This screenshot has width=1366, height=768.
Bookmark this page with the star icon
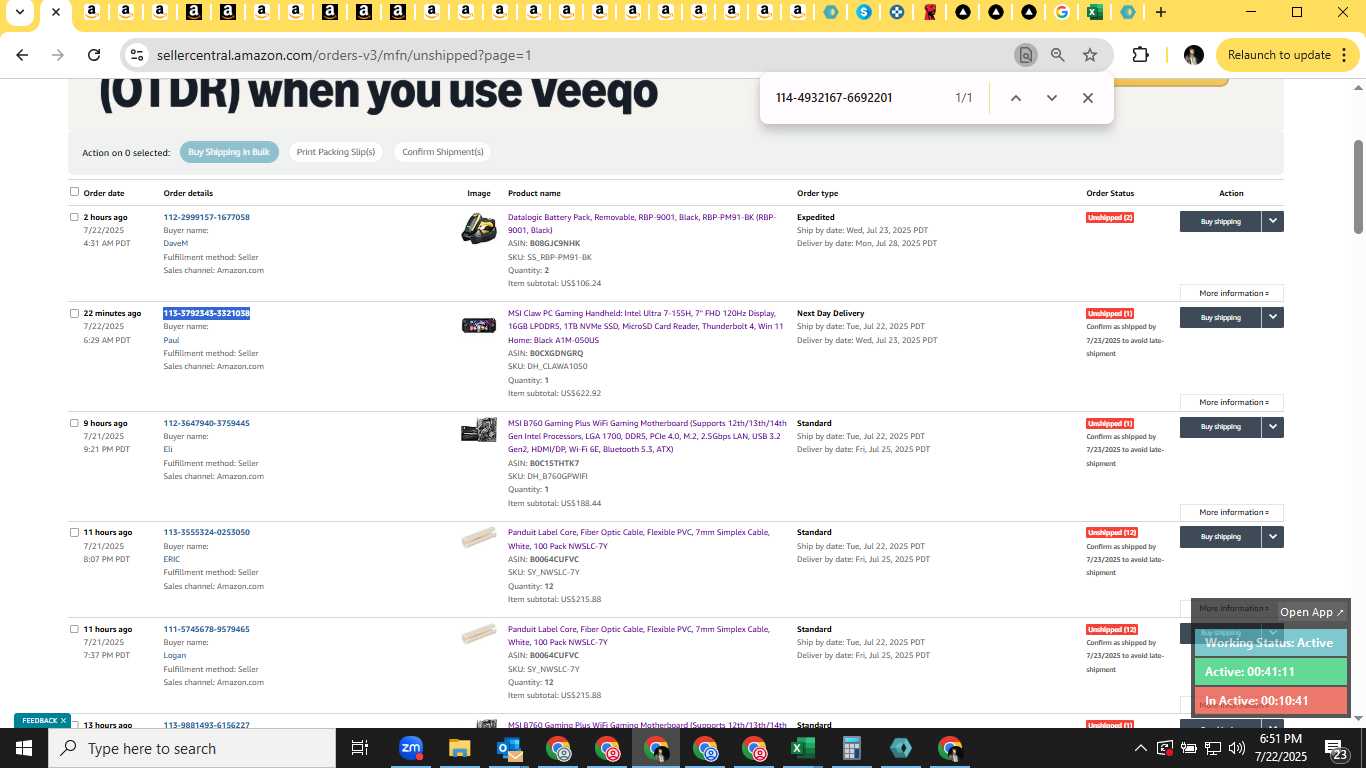click(1090, 55)
